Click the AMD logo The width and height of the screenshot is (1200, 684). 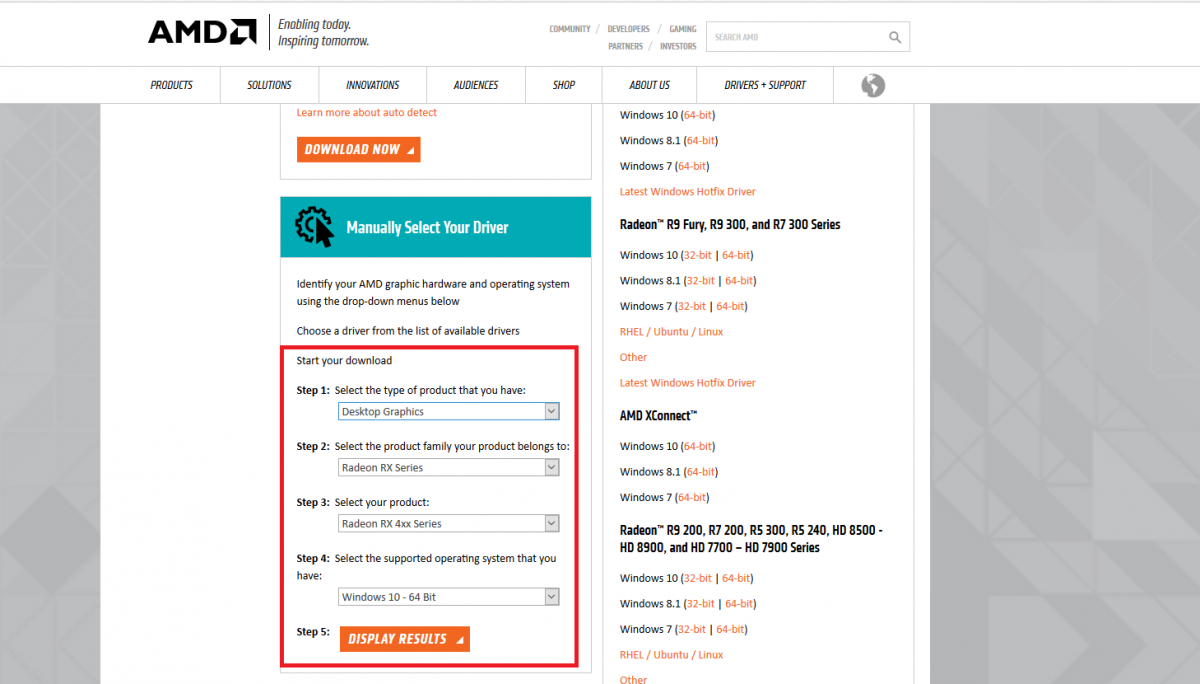coord(202,32)
